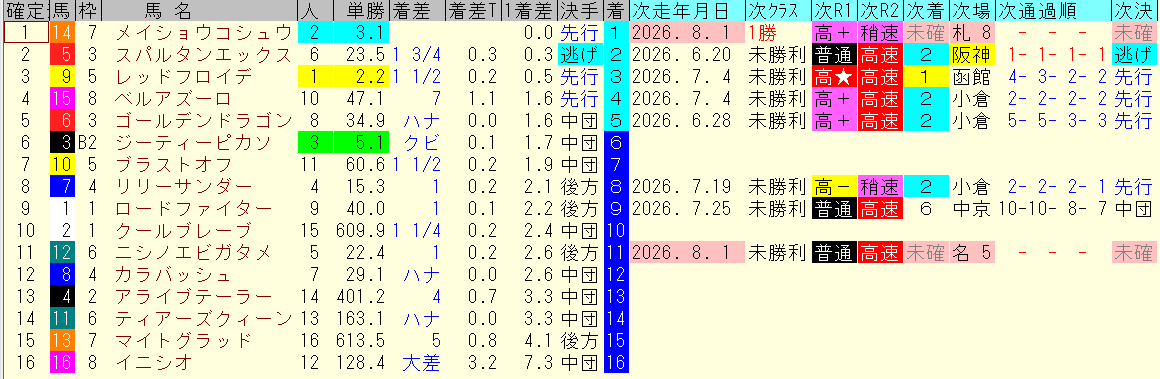Click horse number 9 yellow cell
The width and height of the screenshot is (1160, 379).
coord(61,76)
